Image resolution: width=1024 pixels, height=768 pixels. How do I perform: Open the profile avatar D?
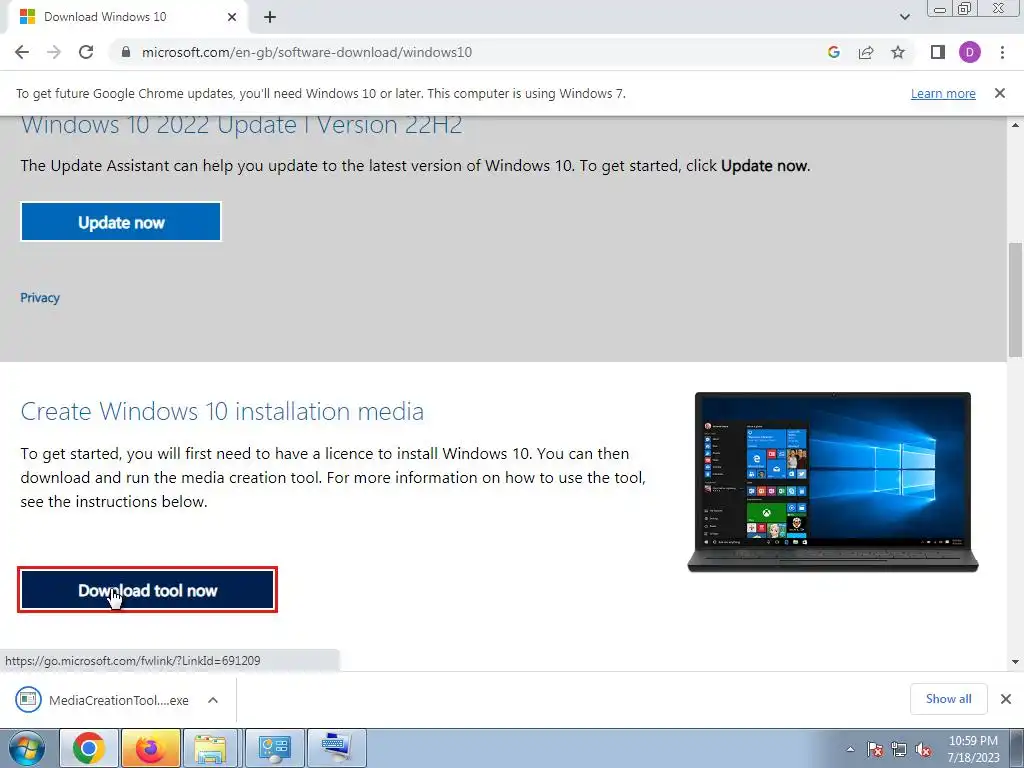coord(970,52)
